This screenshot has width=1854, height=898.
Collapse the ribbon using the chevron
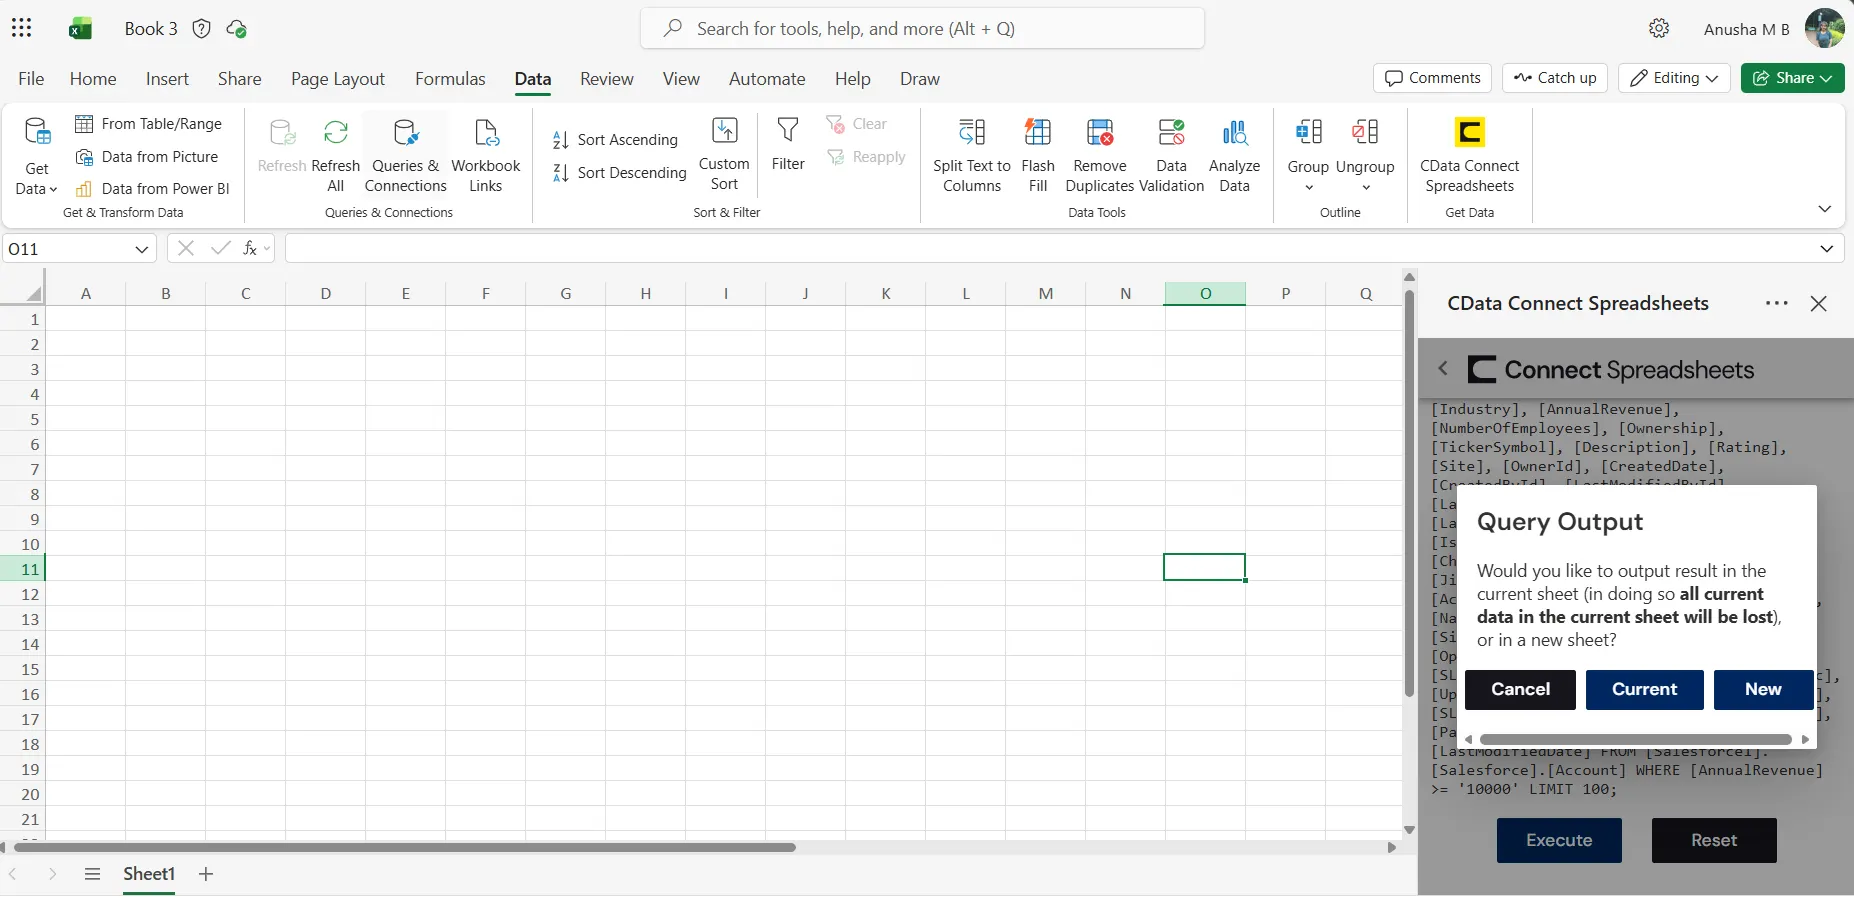(x=1824, y=209)
